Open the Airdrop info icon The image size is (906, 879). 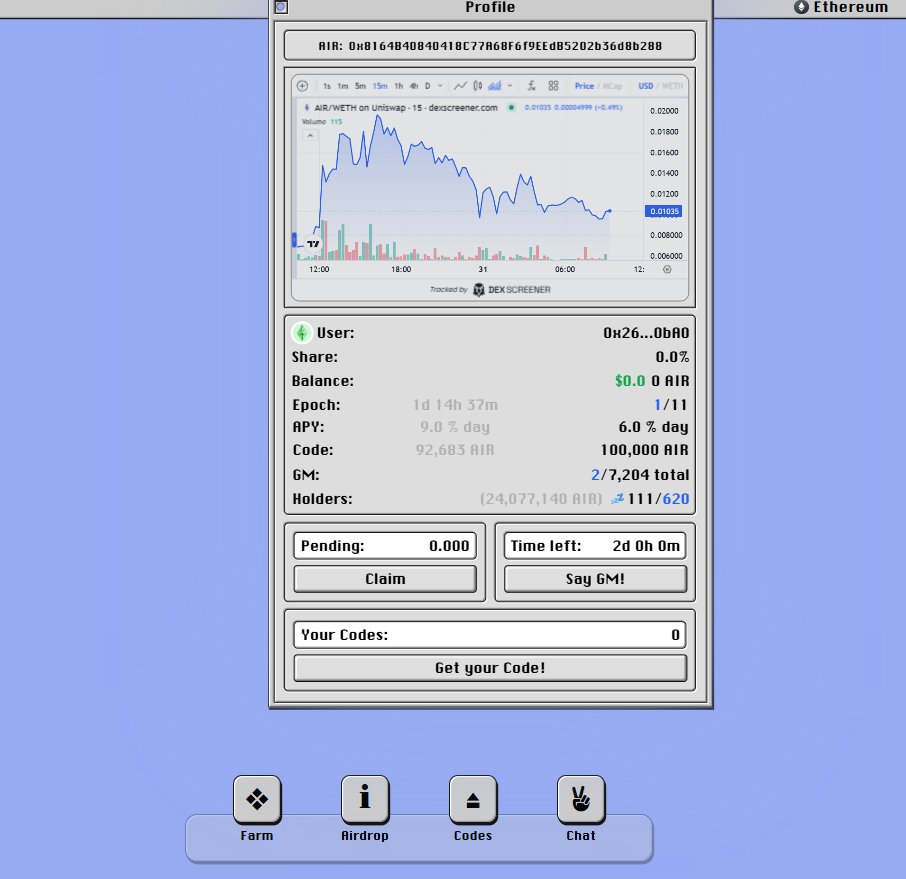pos(365,799)
